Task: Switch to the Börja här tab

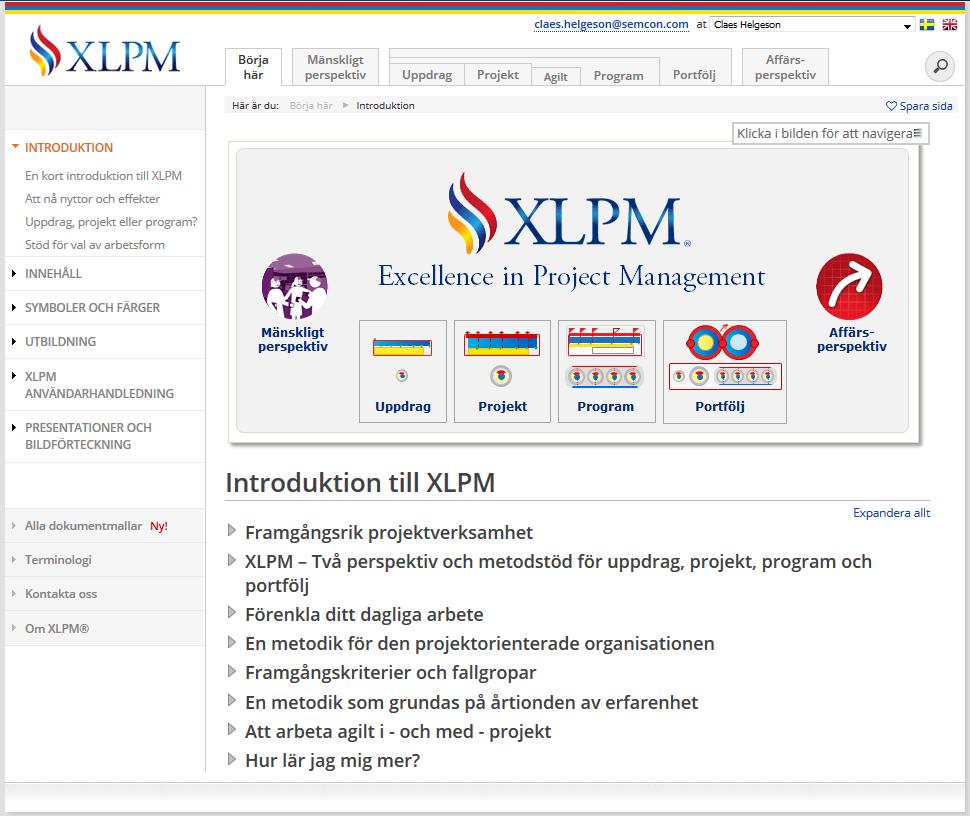Action: coord(253,67)
